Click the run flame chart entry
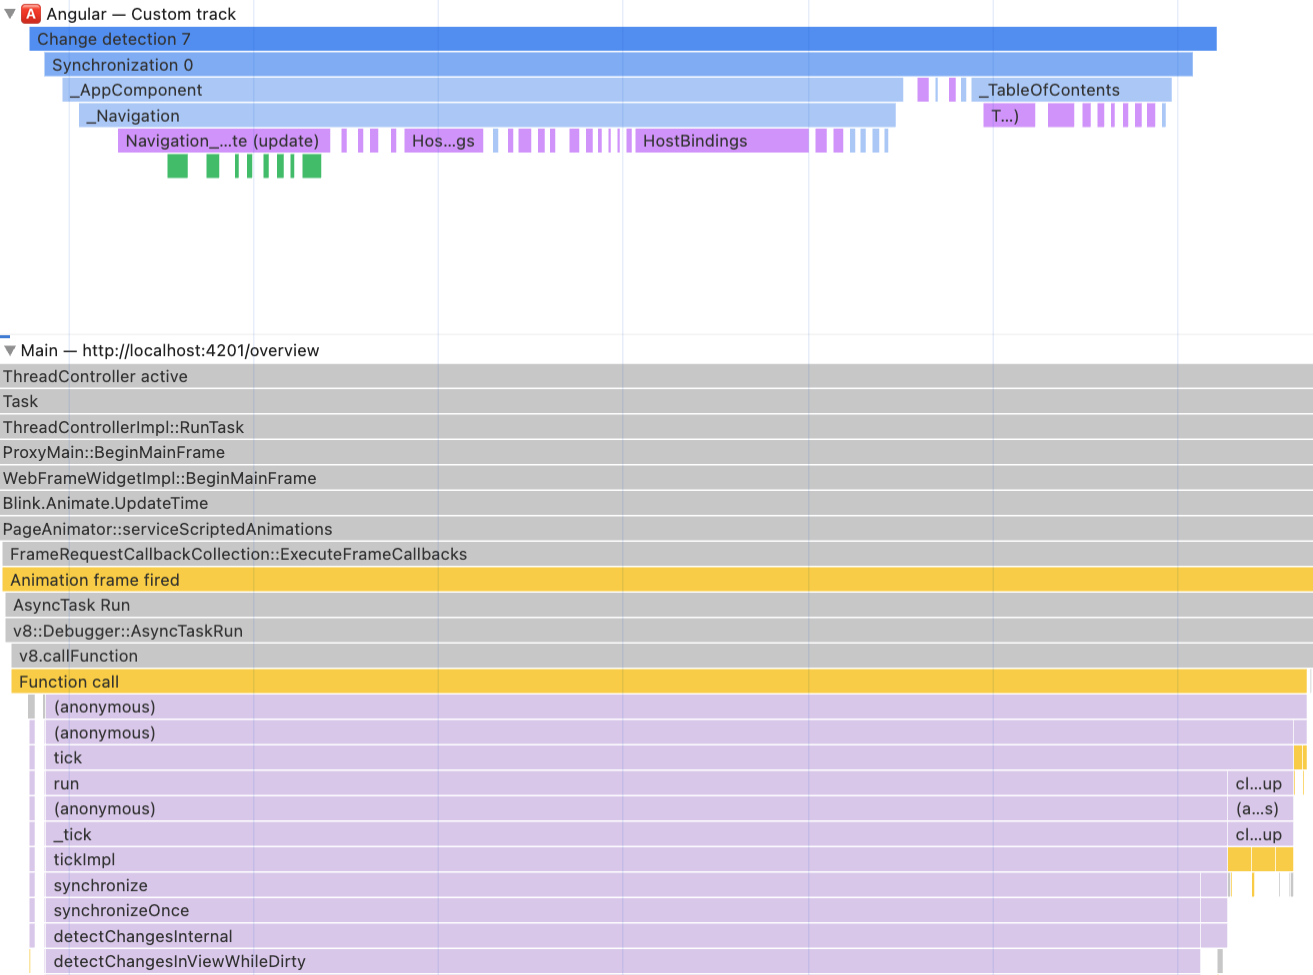 coord(300,783)
